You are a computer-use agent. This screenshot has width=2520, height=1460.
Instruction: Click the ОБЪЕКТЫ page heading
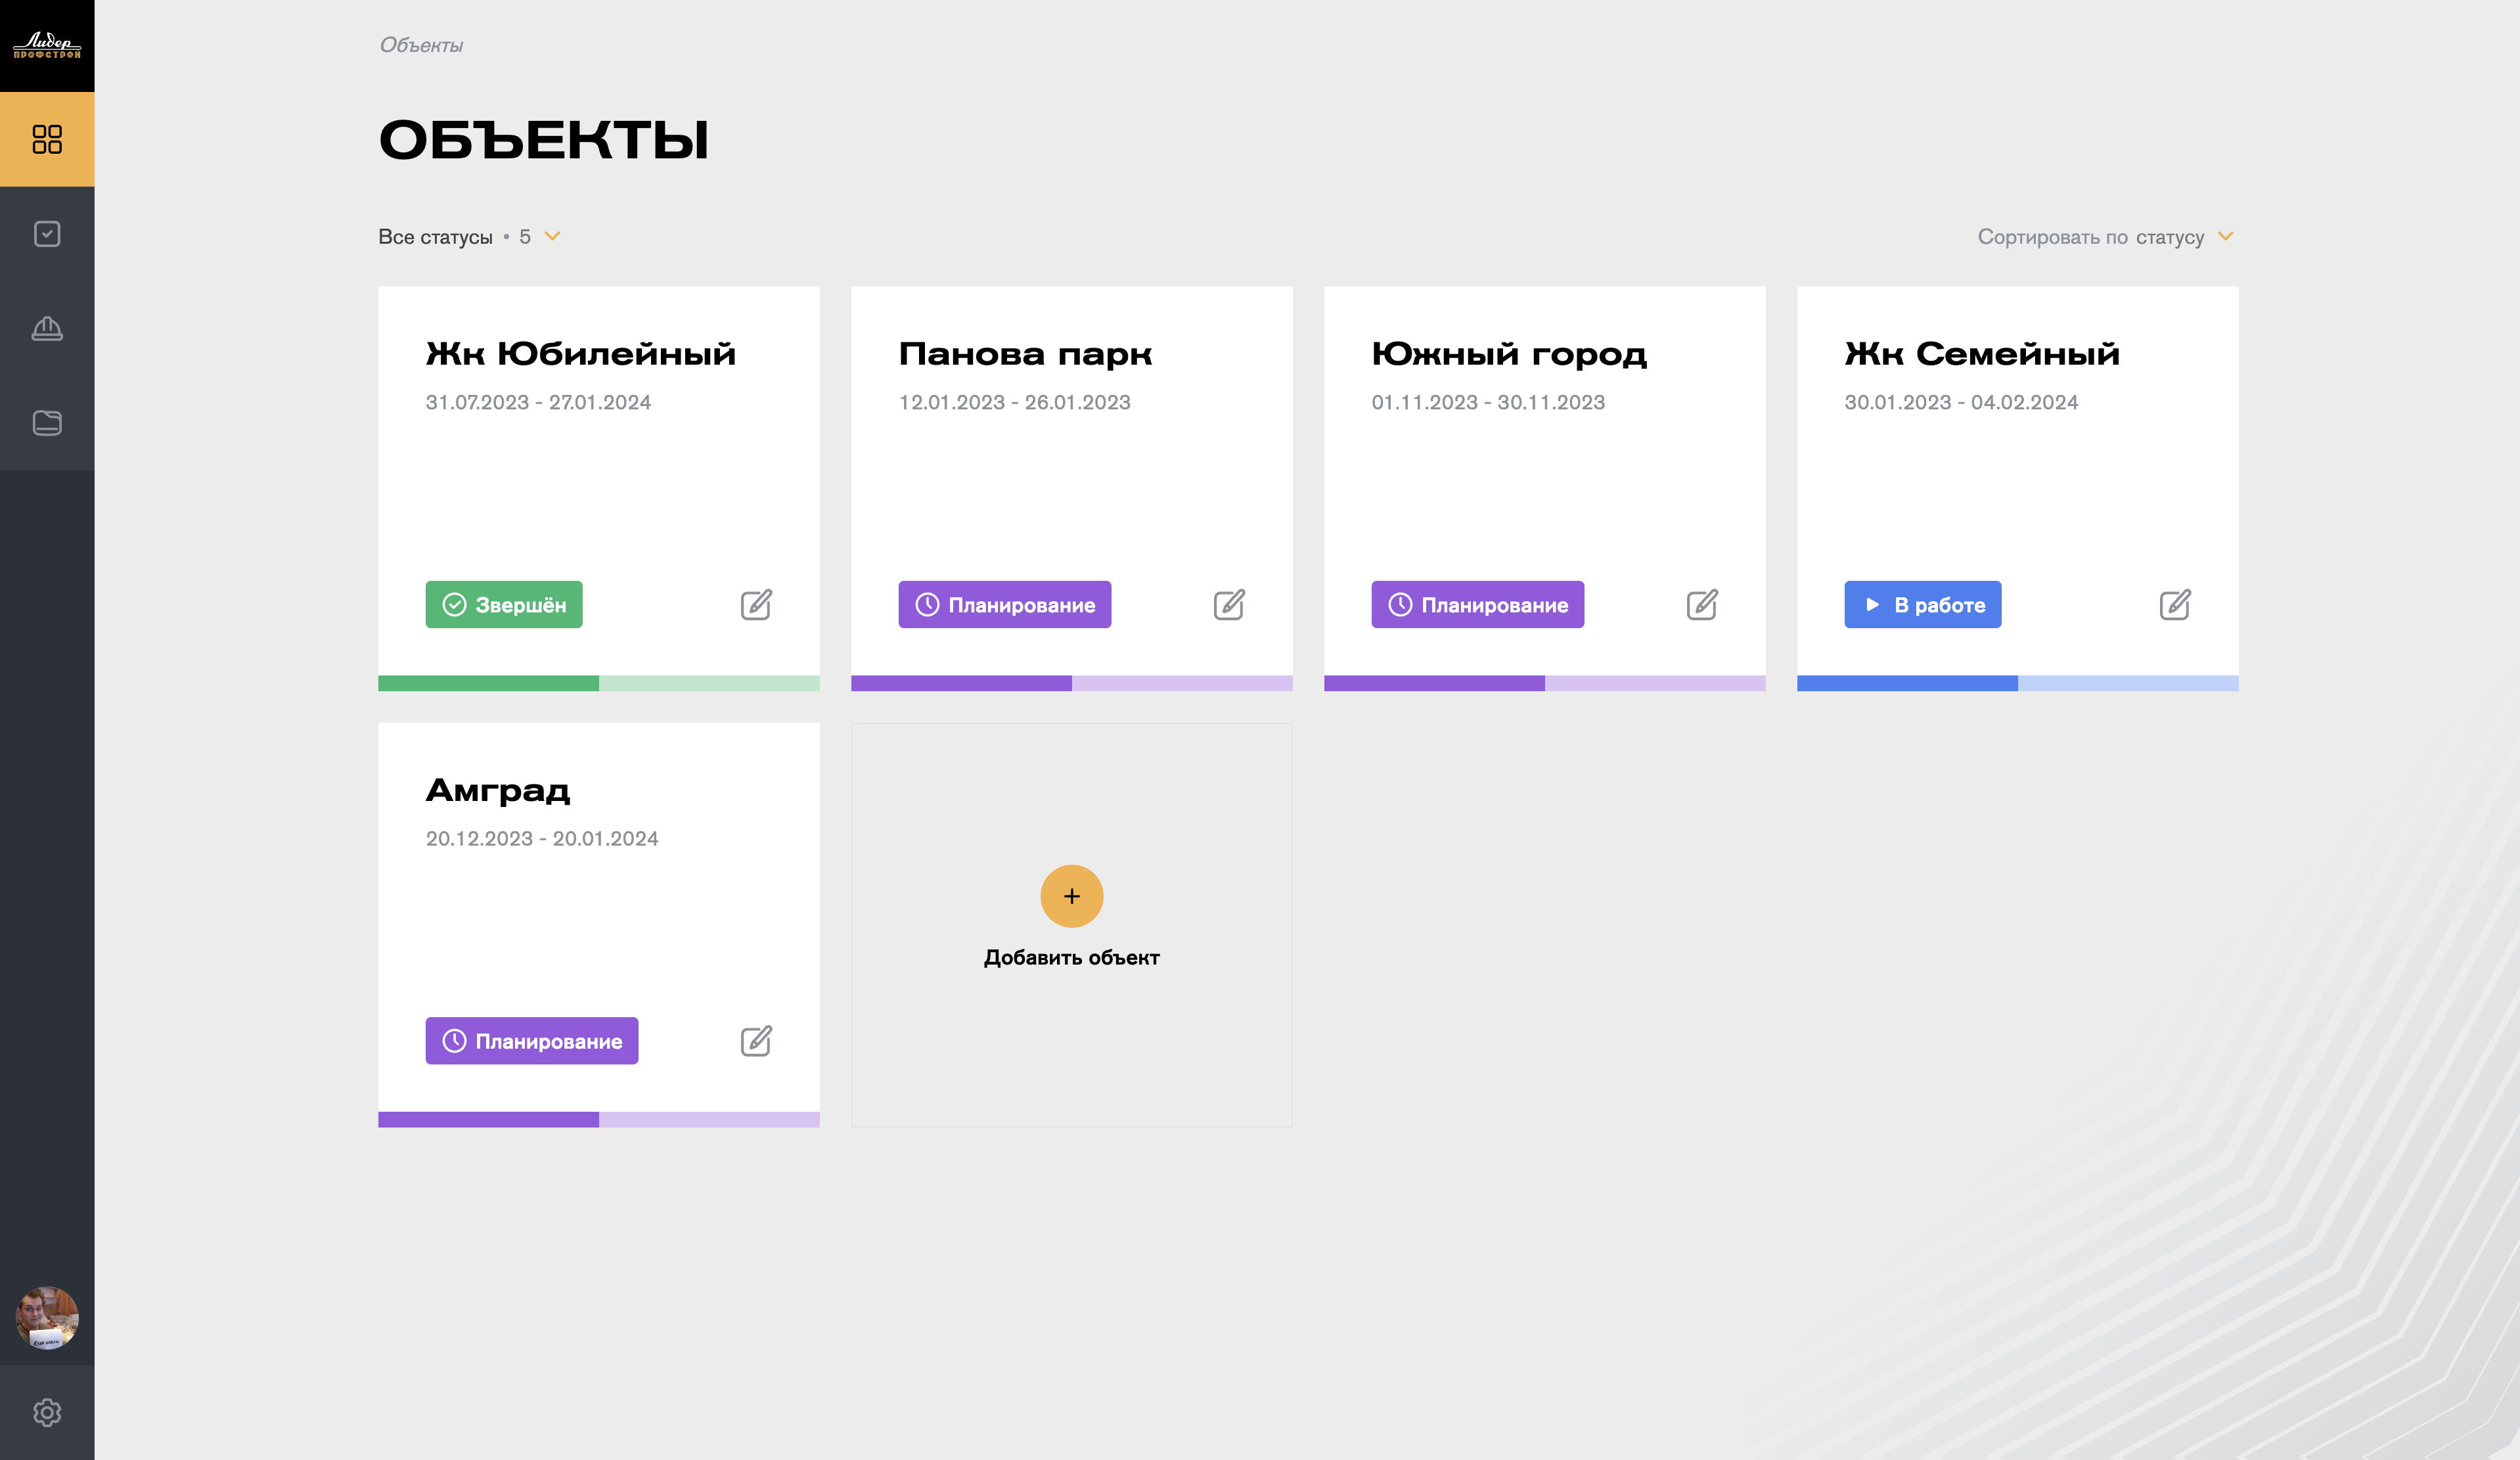(544, 140)
